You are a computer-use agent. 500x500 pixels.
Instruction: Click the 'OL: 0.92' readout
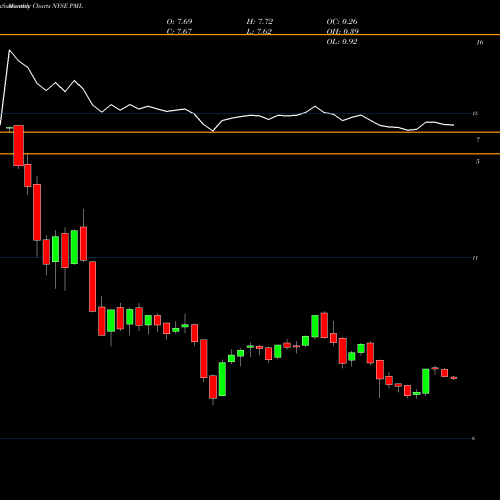(x=342, y=41)
